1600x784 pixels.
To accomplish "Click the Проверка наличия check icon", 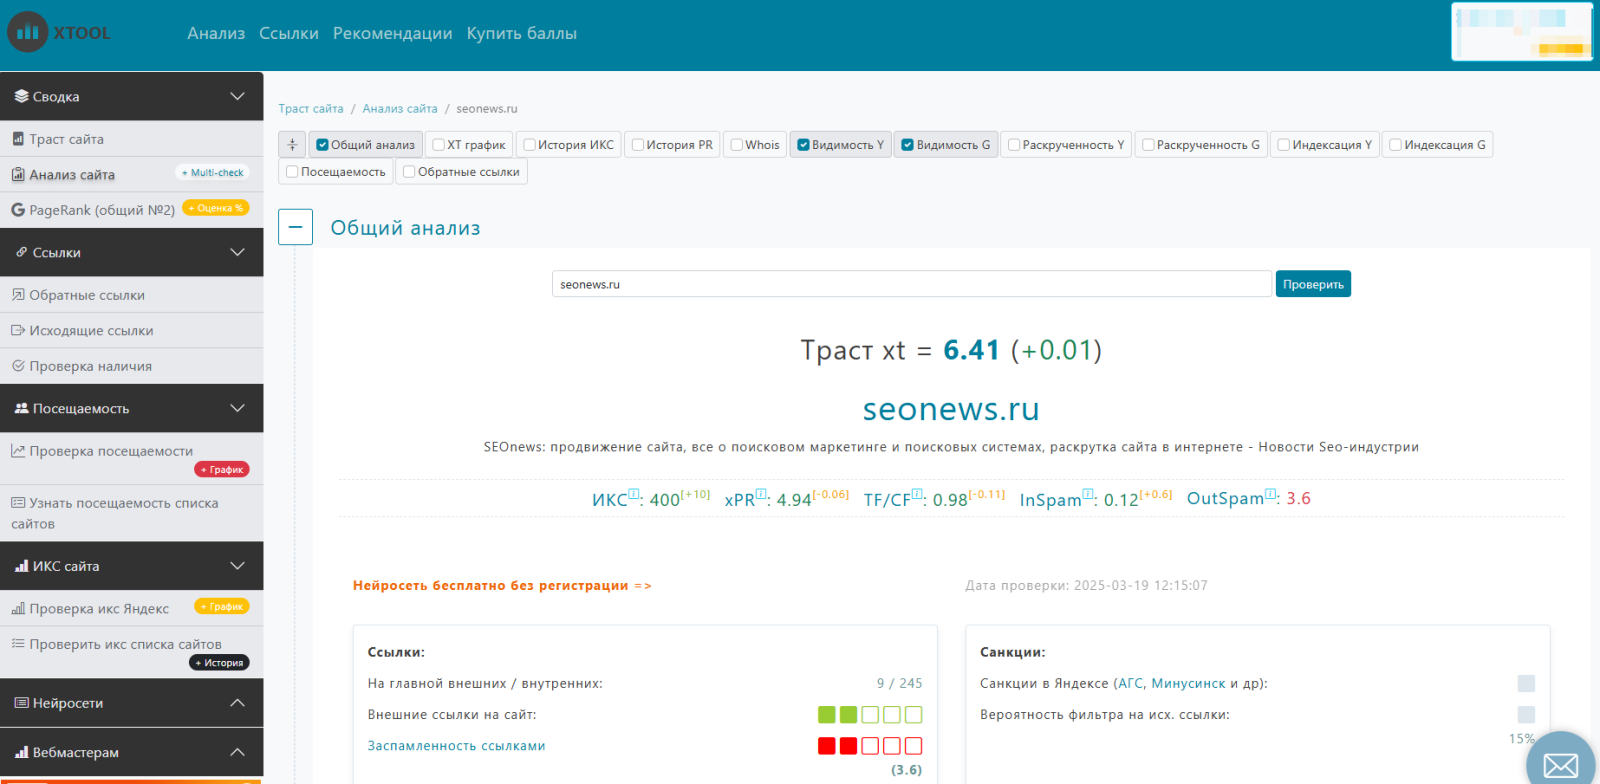I will coord(18,366).
